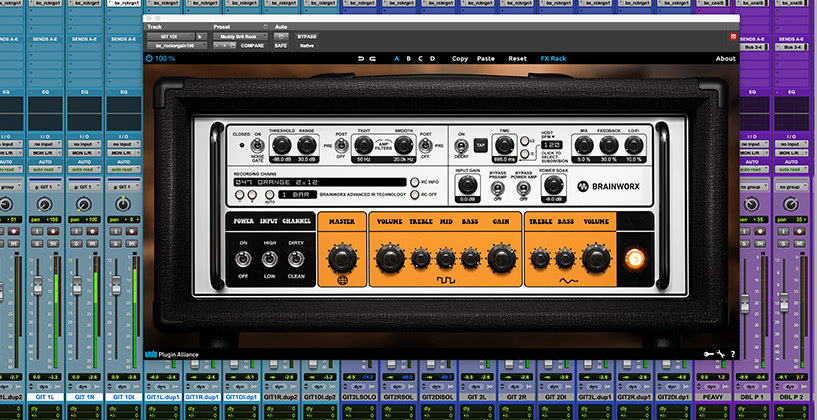Click the x2 delay time button

[524, 140]
